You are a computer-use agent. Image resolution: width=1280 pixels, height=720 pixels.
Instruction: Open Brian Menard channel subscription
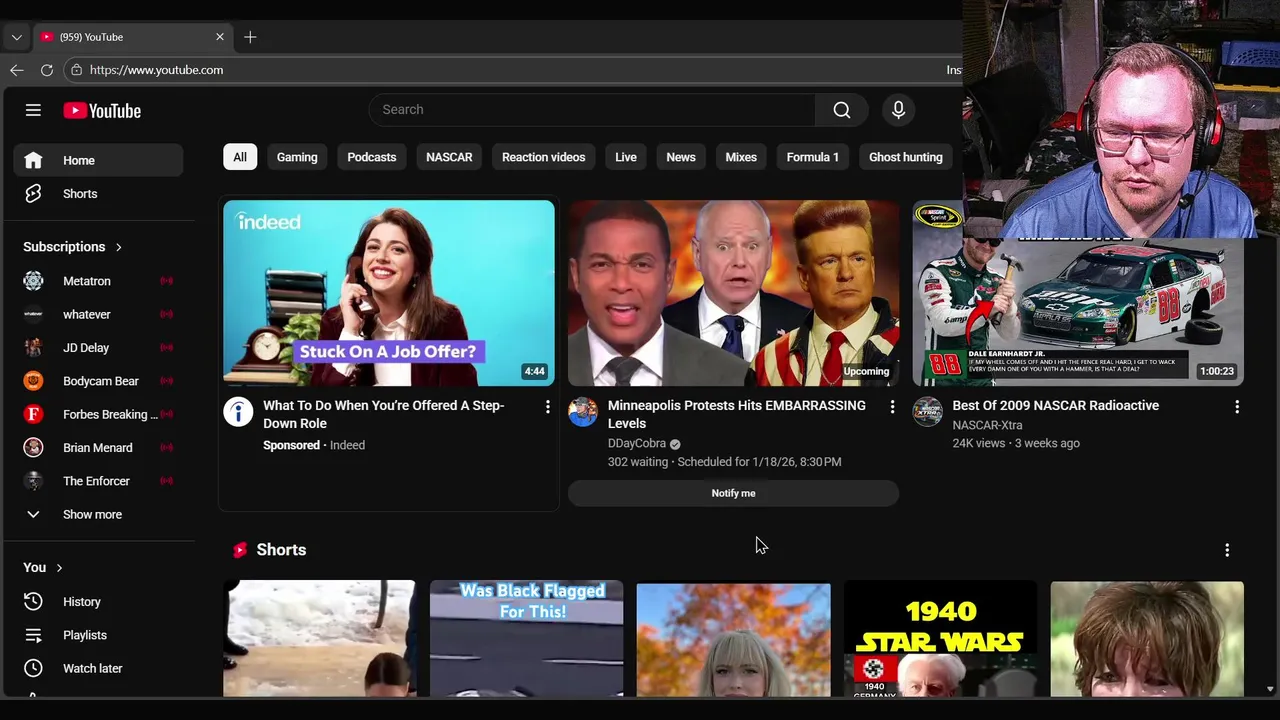pyautogui.click(x=98, y=448)
